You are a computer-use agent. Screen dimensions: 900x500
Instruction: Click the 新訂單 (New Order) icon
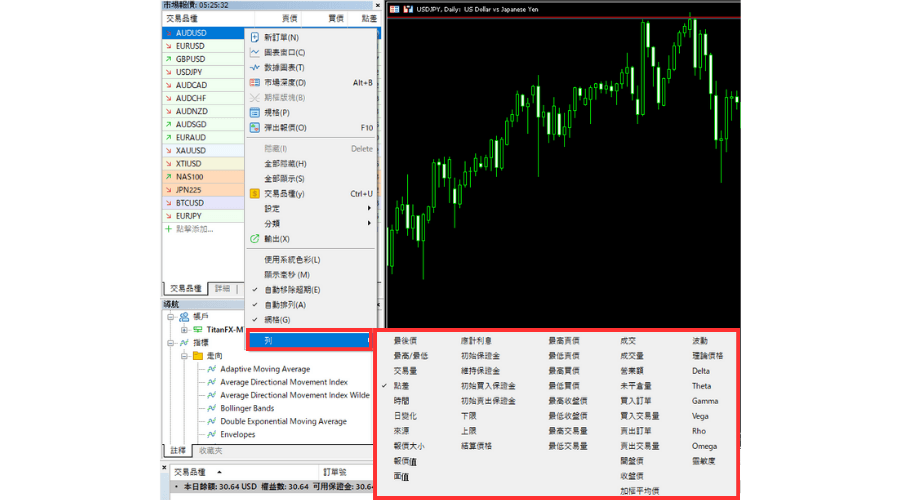point(255,37)
